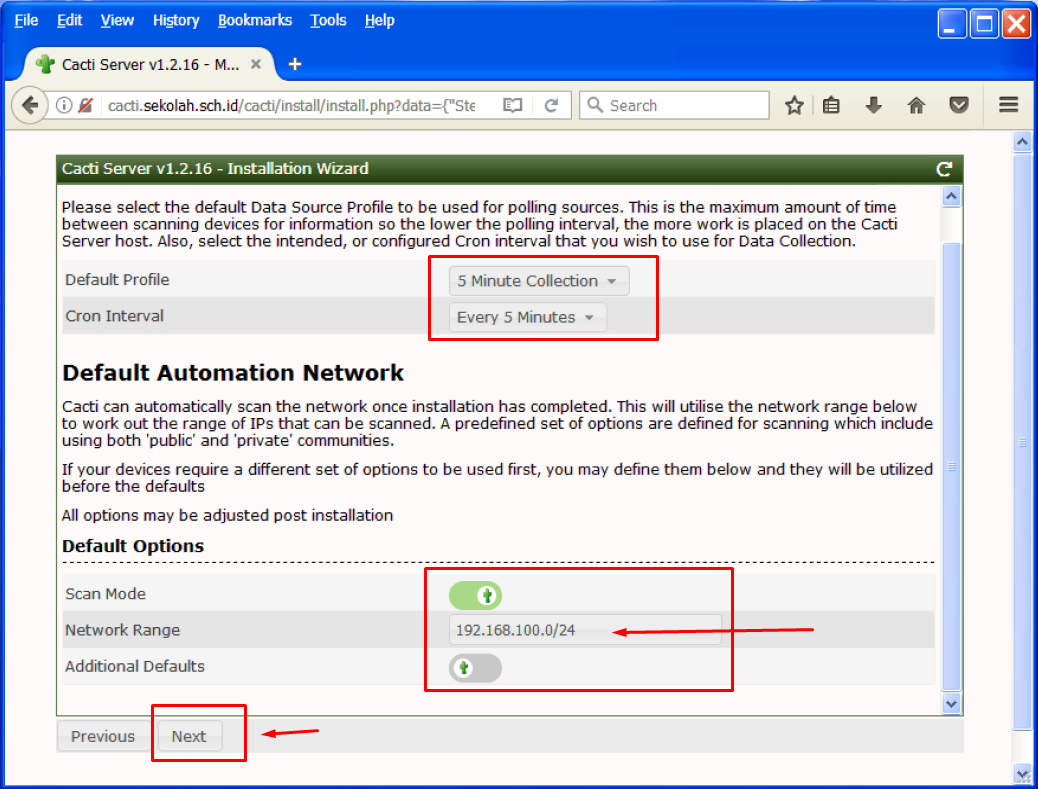1038x789 pixels.
Task: Open the hamburger menu icon
Action: pyautogui.click(x=1008, y=105)
